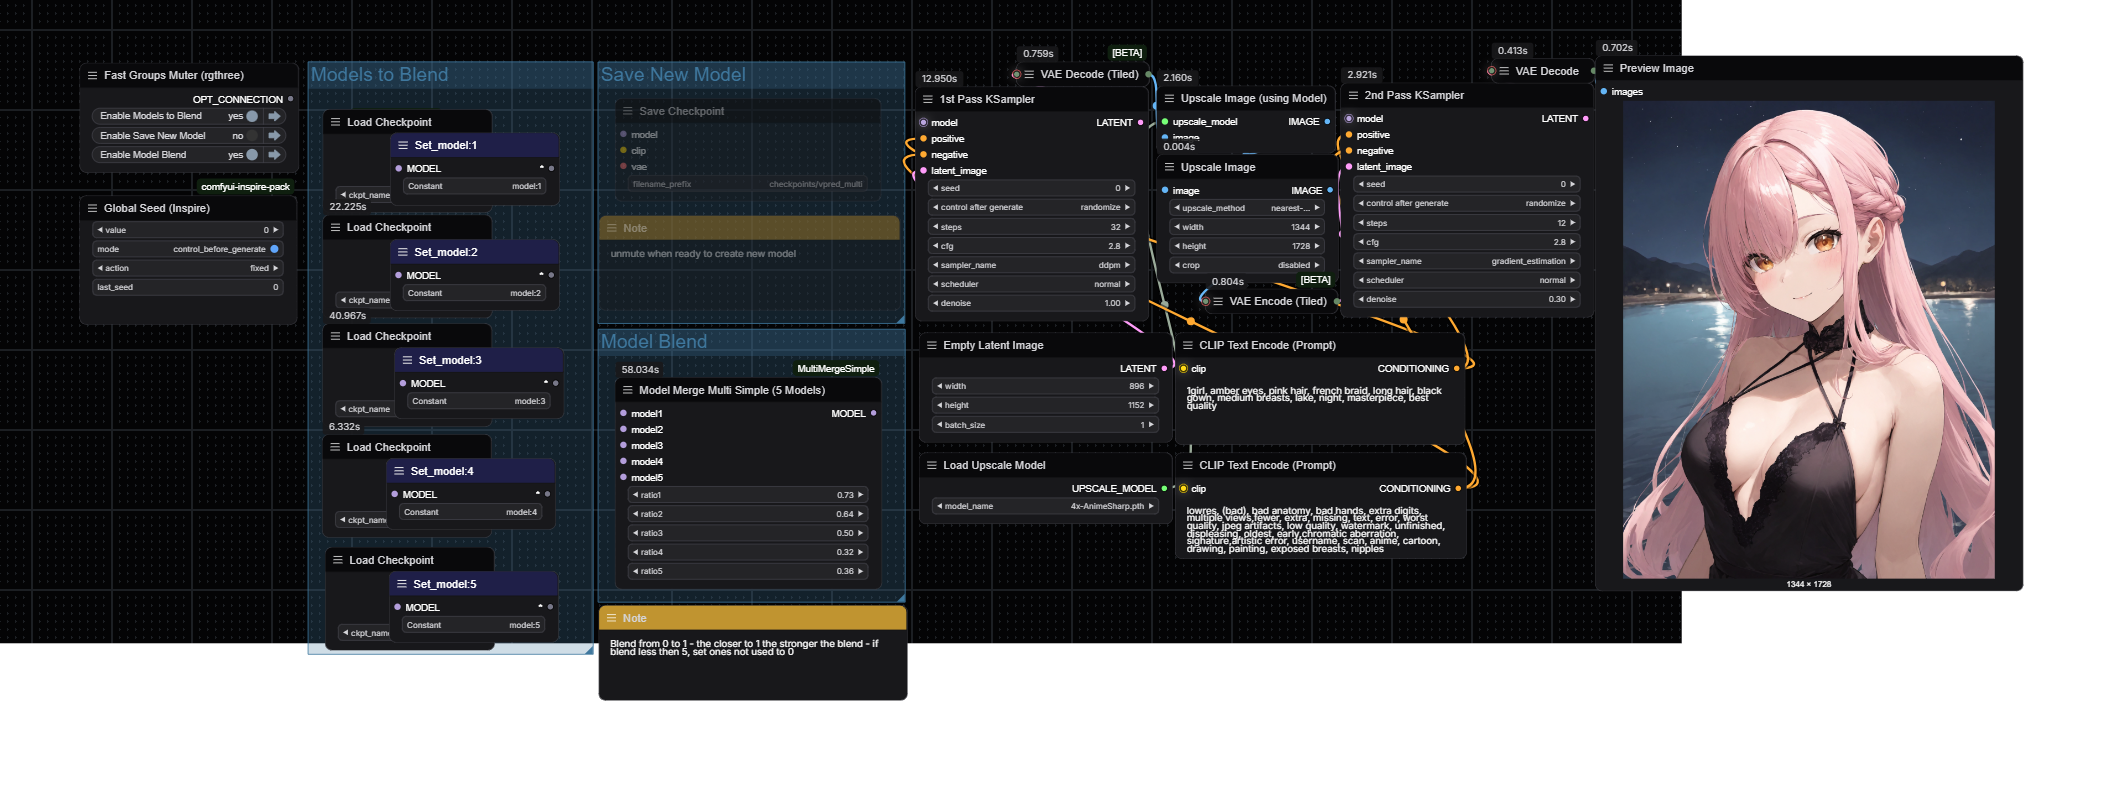Increase ratio1 value with right arrow
The width and height of the screenshot is (2102, 804).
[x=861, y=495]
